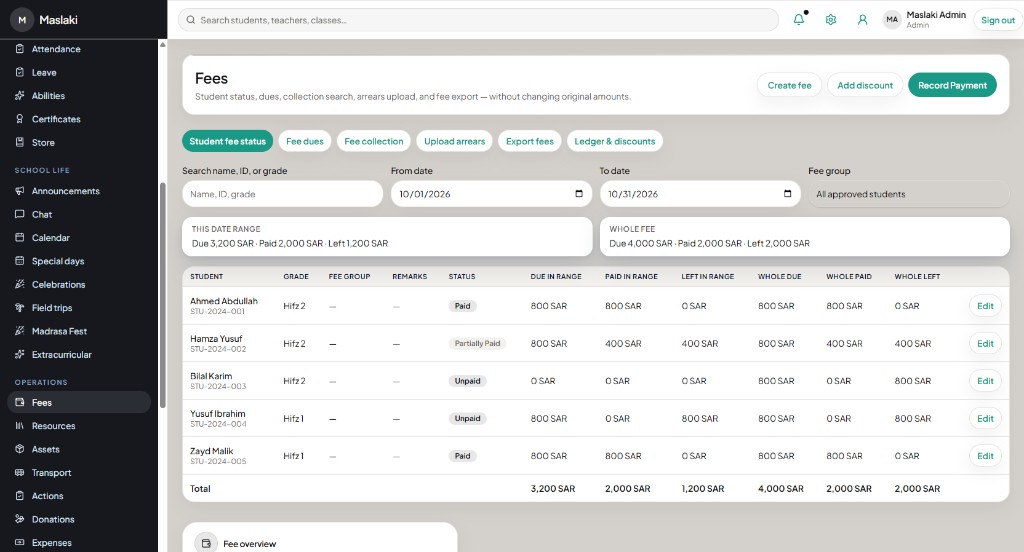Open Attendance from the sidebar

click(x=80, y=49)
